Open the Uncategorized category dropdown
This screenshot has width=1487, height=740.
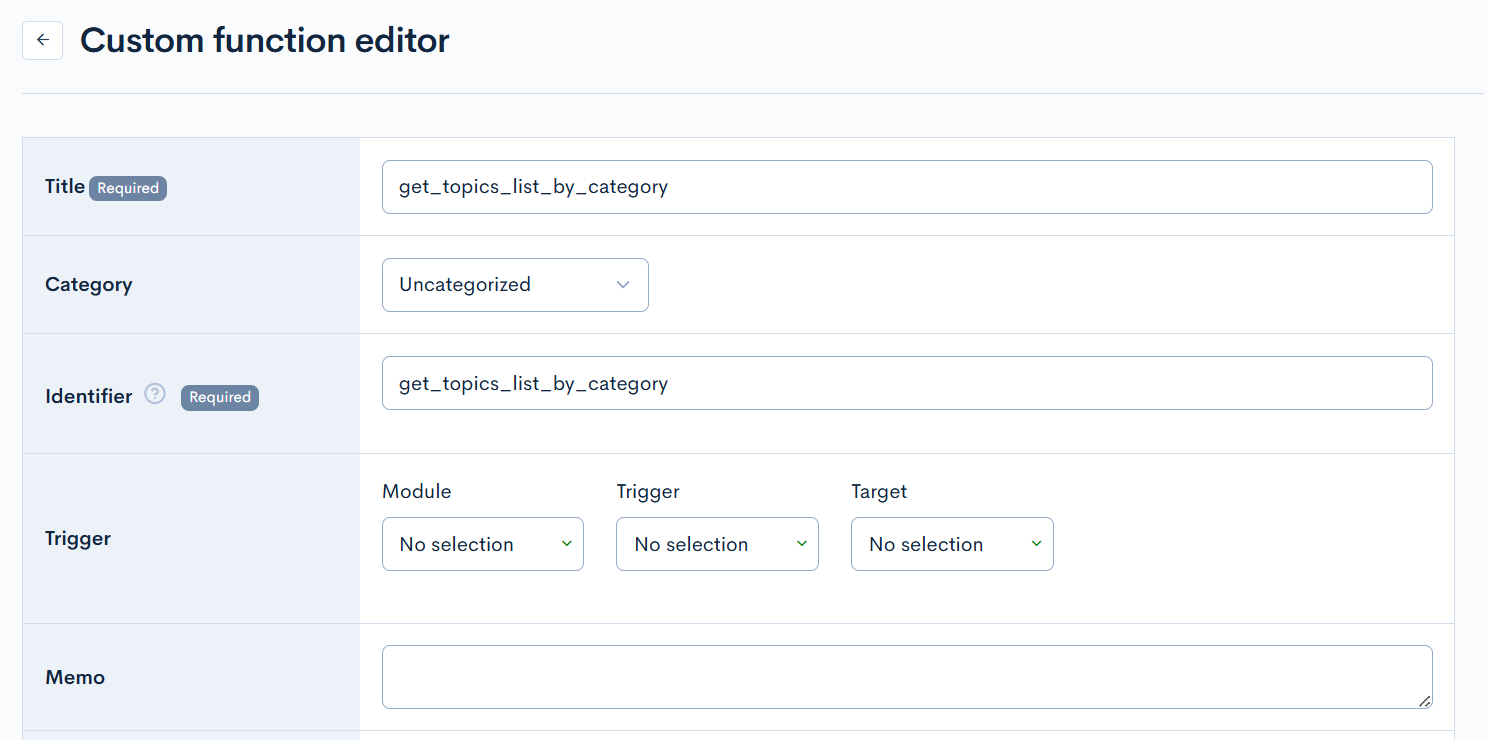(x=514, y=285)
